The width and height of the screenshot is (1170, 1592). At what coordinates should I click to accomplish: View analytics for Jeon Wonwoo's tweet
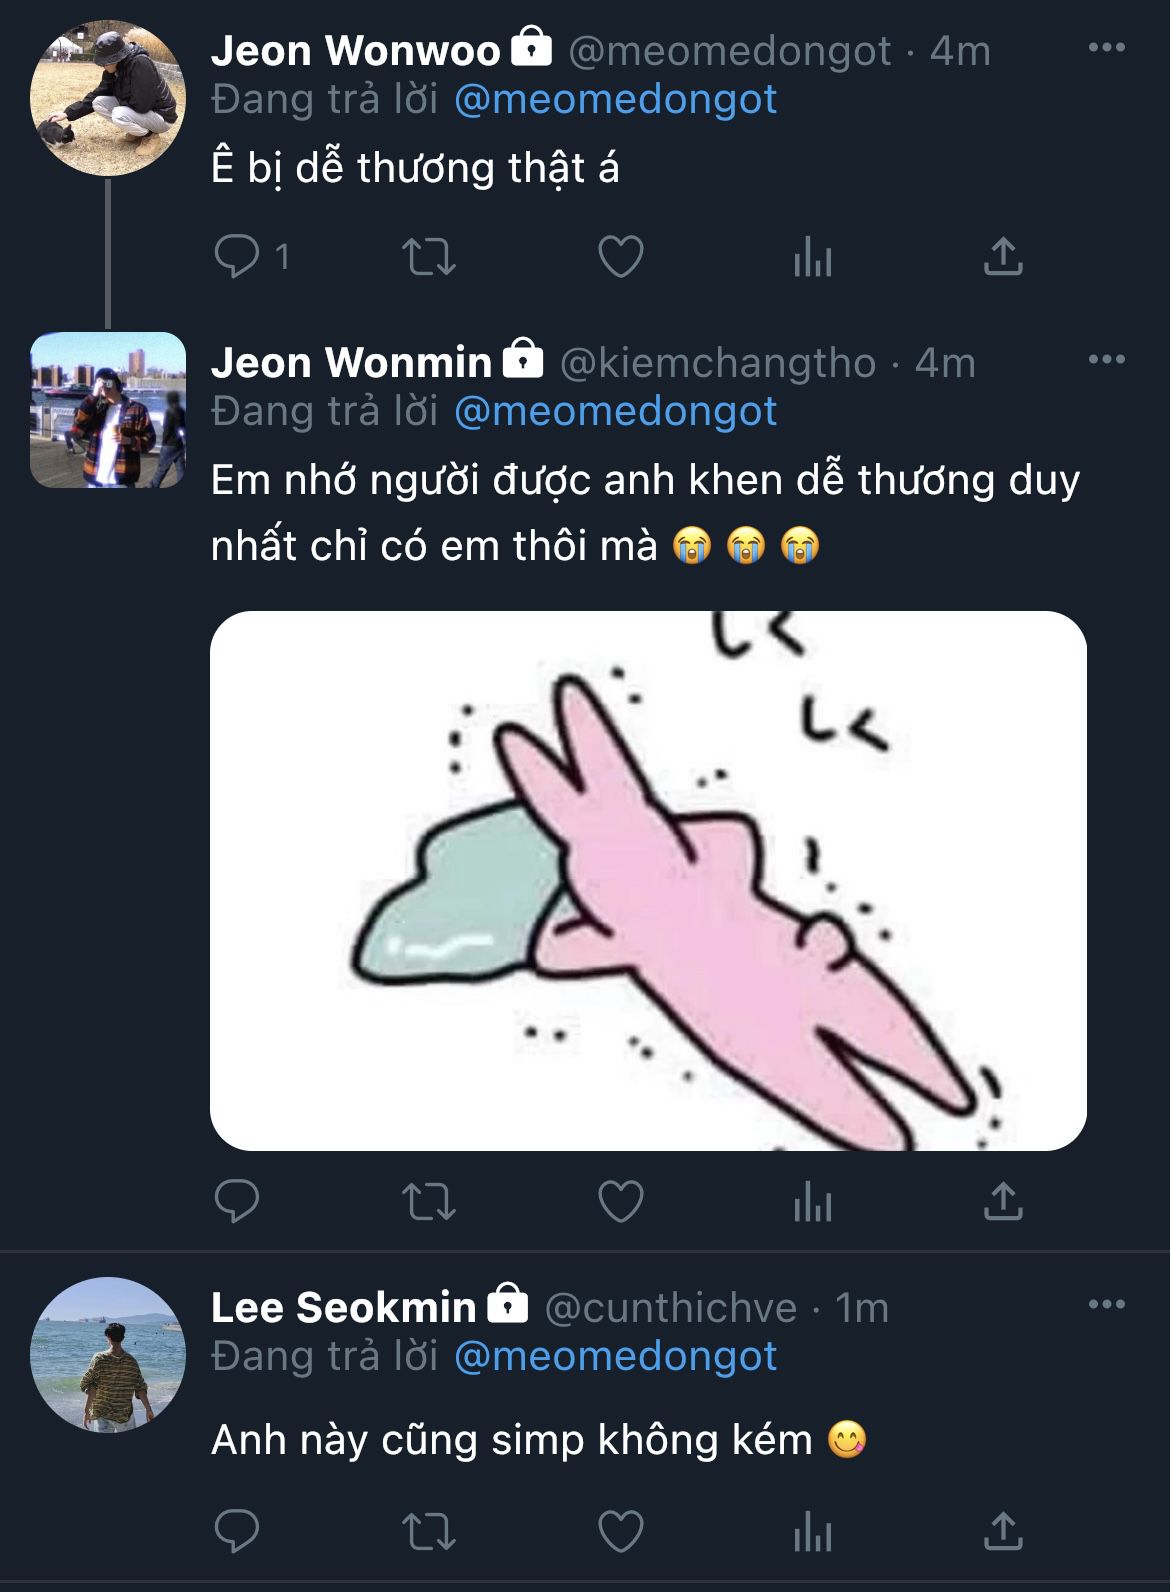812,257
